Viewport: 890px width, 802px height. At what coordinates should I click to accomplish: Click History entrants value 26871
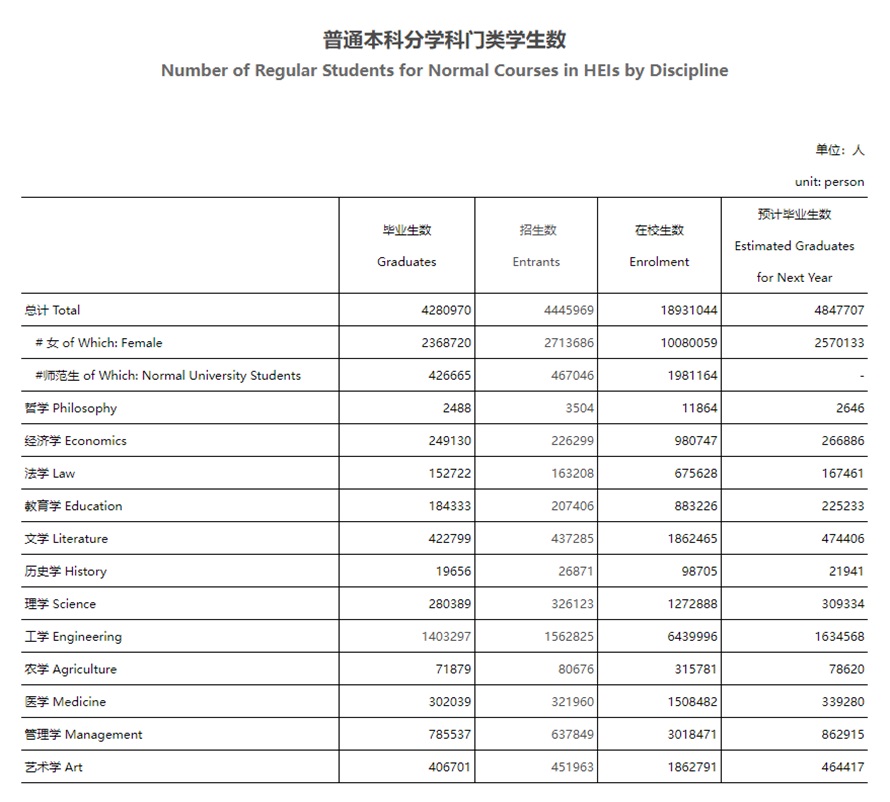coord(576,572)
